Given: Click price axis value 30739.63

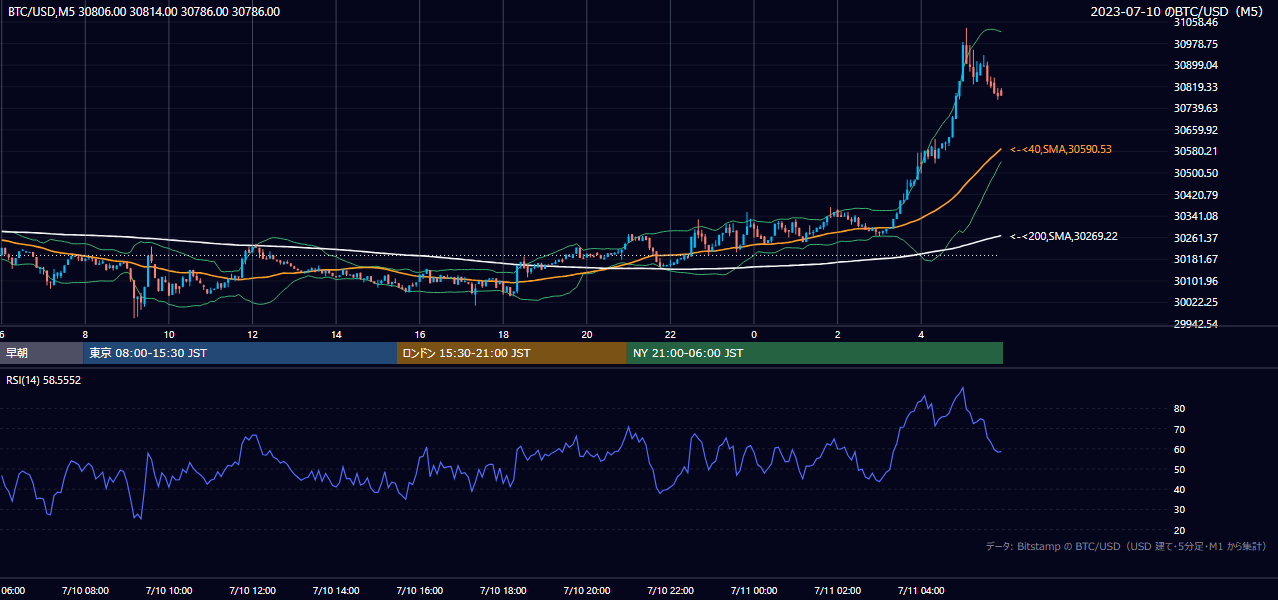Looking at the screenshot, I should [1195, 108].
